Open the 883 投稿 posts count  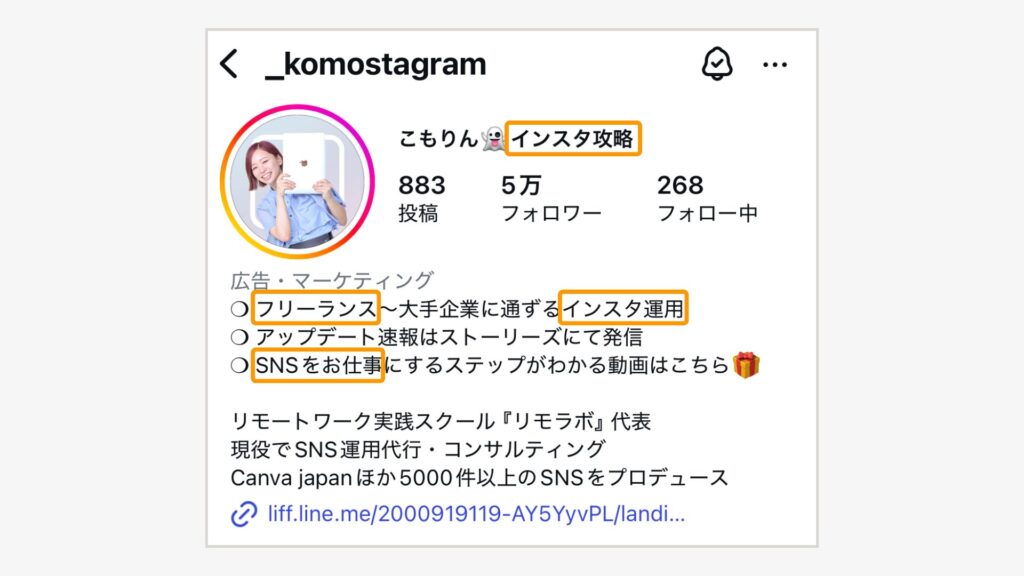tap(421, 199)
